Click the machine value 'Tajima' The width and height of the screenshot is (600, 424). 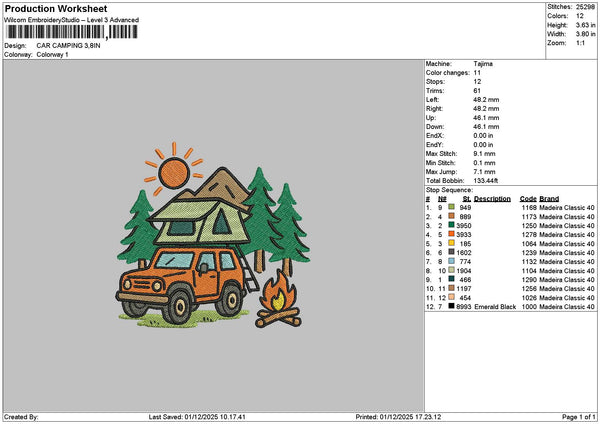pos(483,64)
